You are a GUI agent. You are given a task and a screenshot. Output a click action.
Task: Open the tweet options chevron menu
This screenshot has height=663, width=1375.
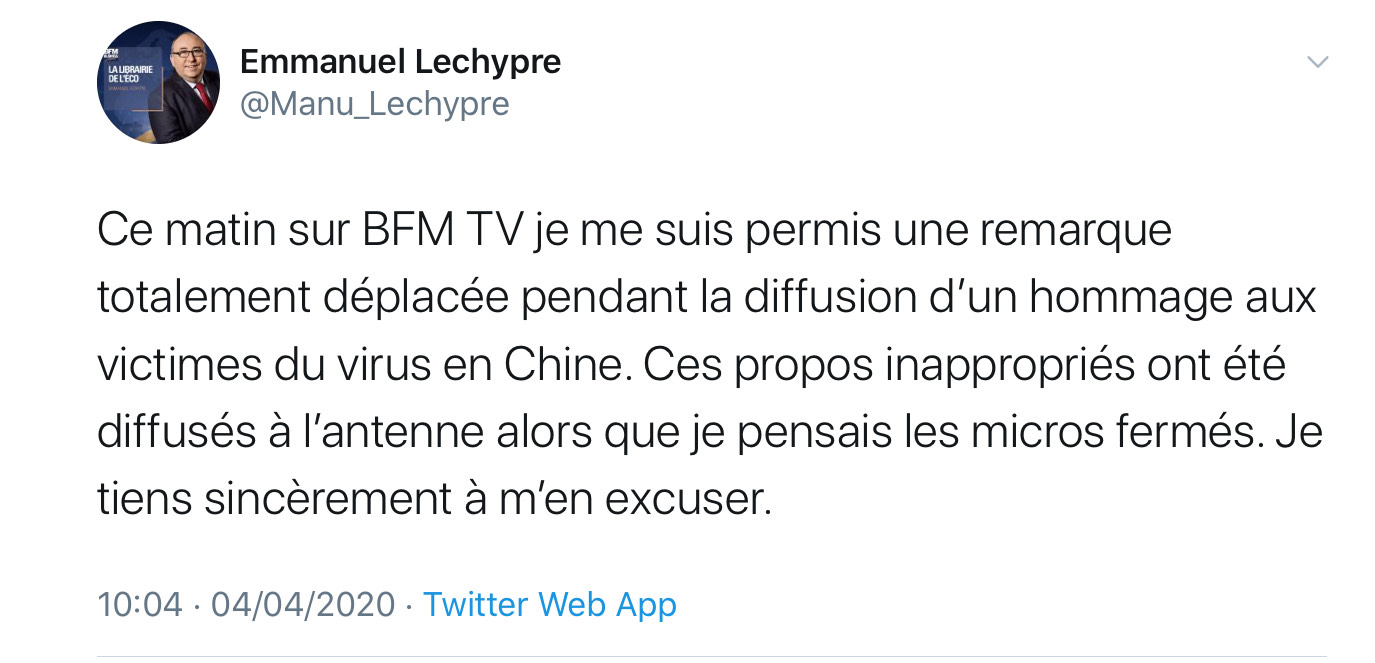(1318, 63)
